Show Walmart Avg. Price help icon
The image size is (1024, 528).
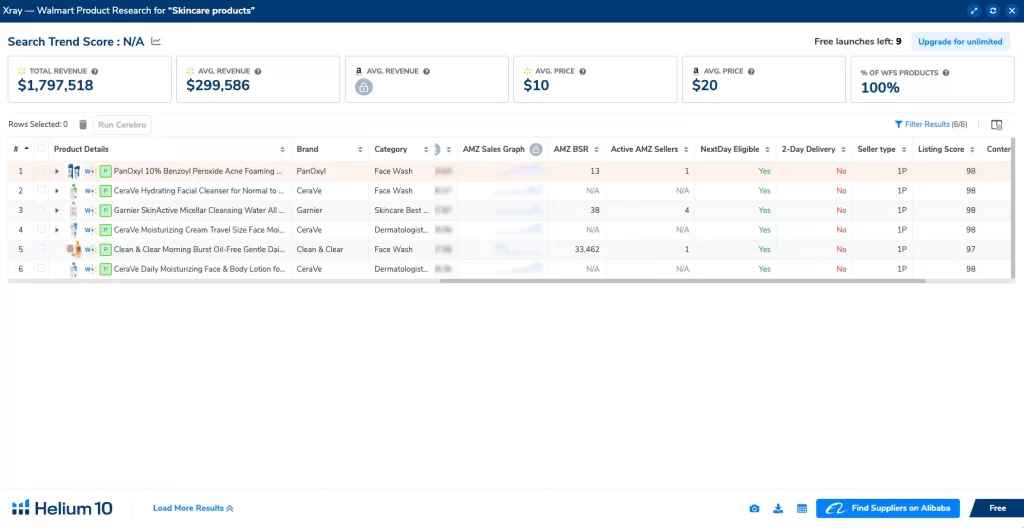[583, 71]
